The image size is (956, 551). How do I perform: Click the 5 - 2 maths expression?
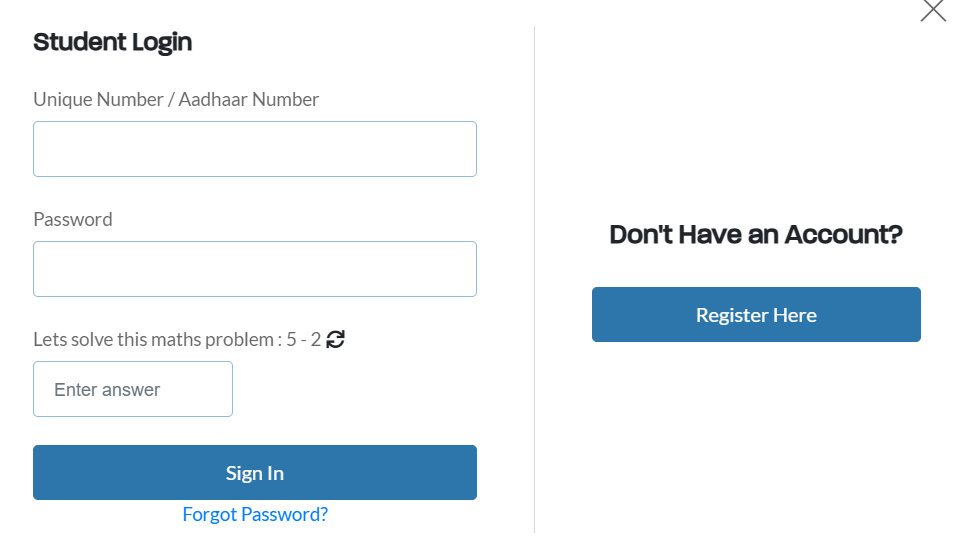click(x=304, y=339)
